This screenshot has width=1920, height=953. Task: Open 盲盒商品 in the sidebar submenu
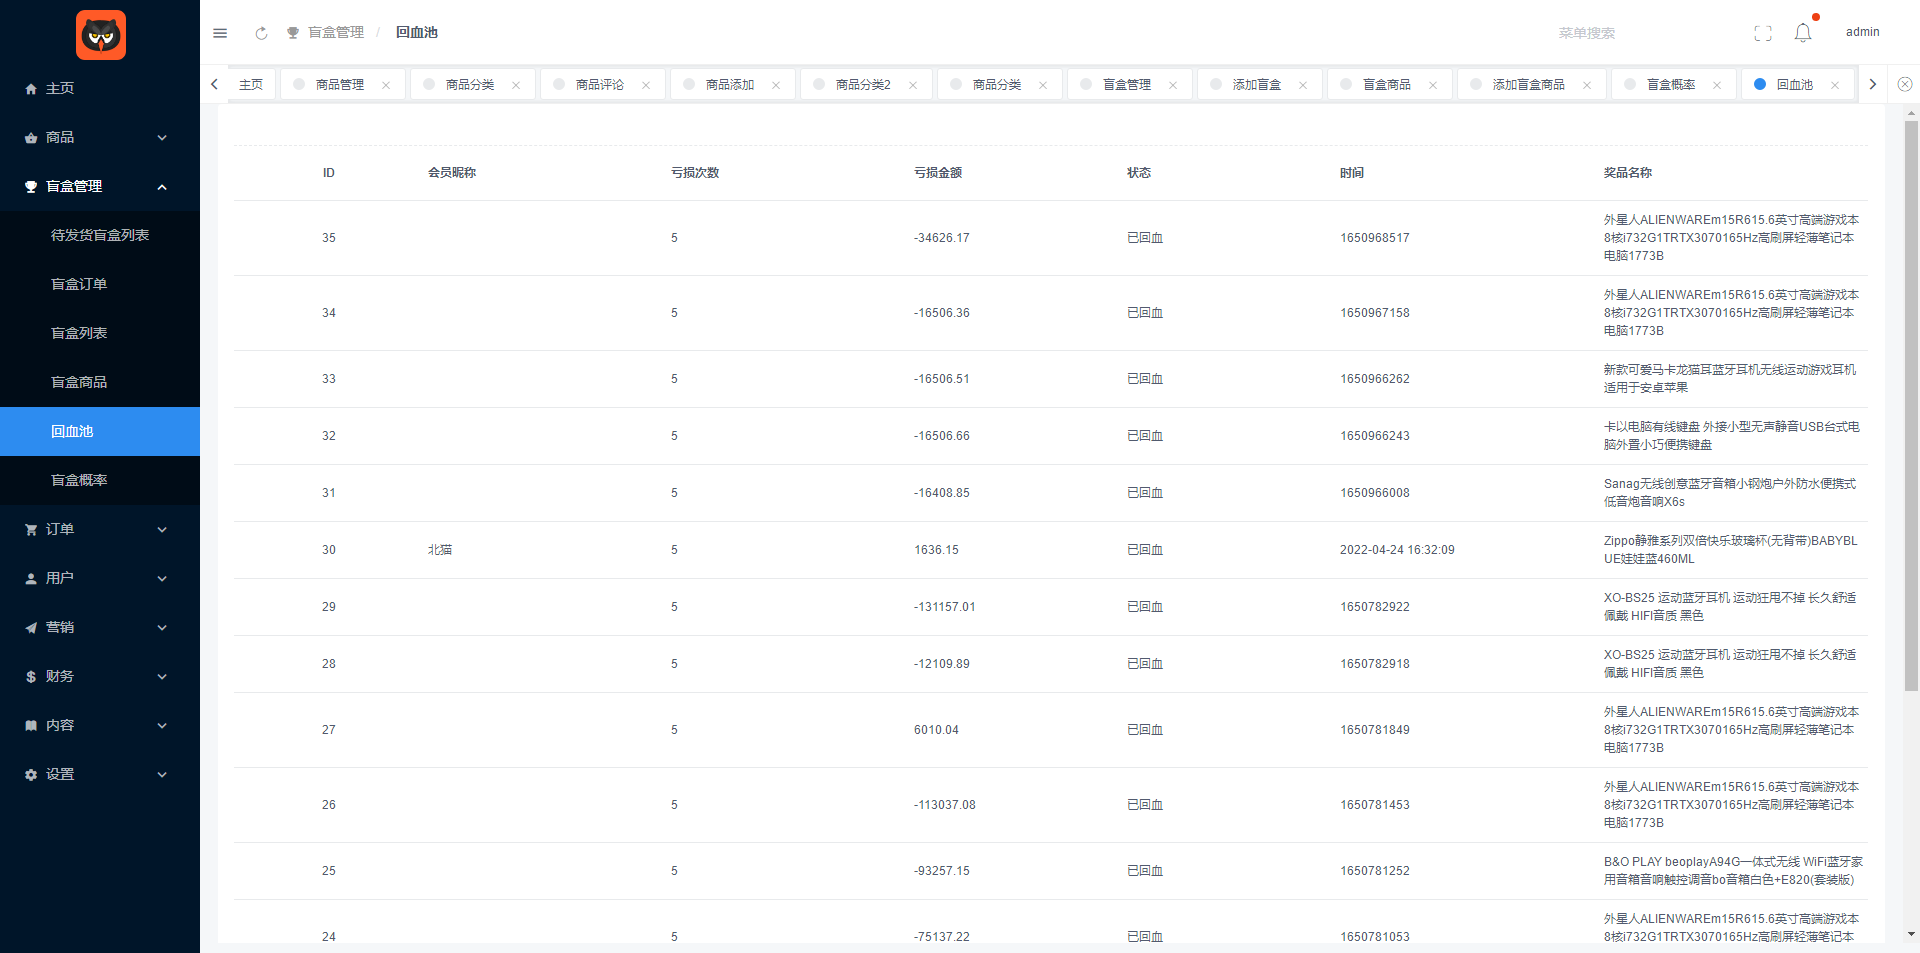coord(100,382)
